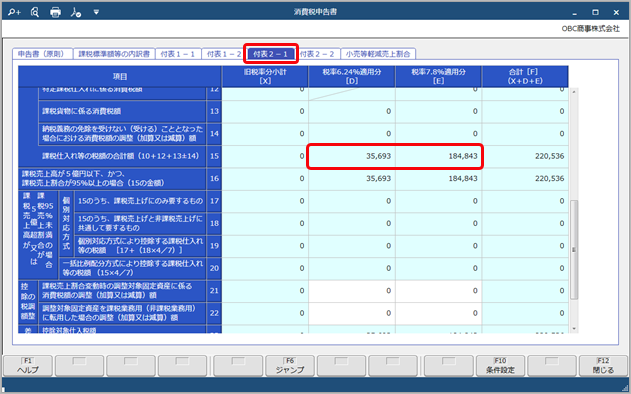Screen dimensions: 631x394
Task: Select the 付表1－1 tab
Action: point(178,54)
